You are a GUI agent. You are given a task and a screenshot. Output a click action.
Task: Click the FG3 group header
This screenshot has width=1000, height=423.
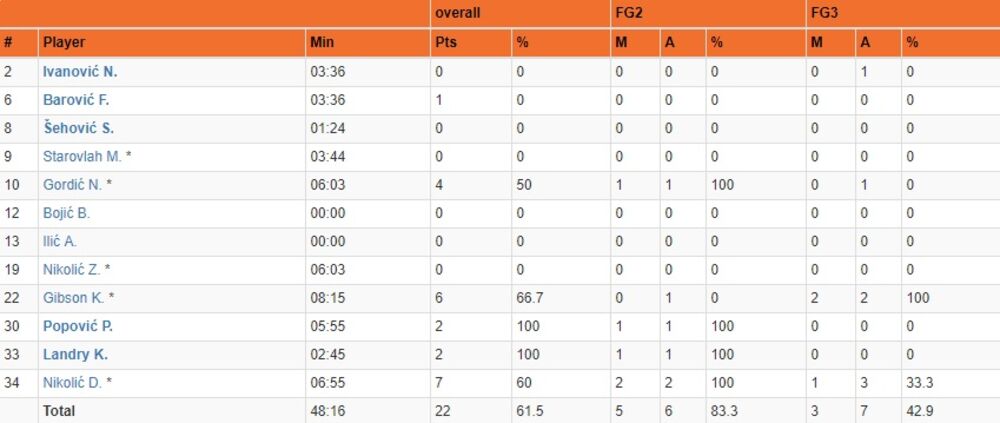pos(824,14)
